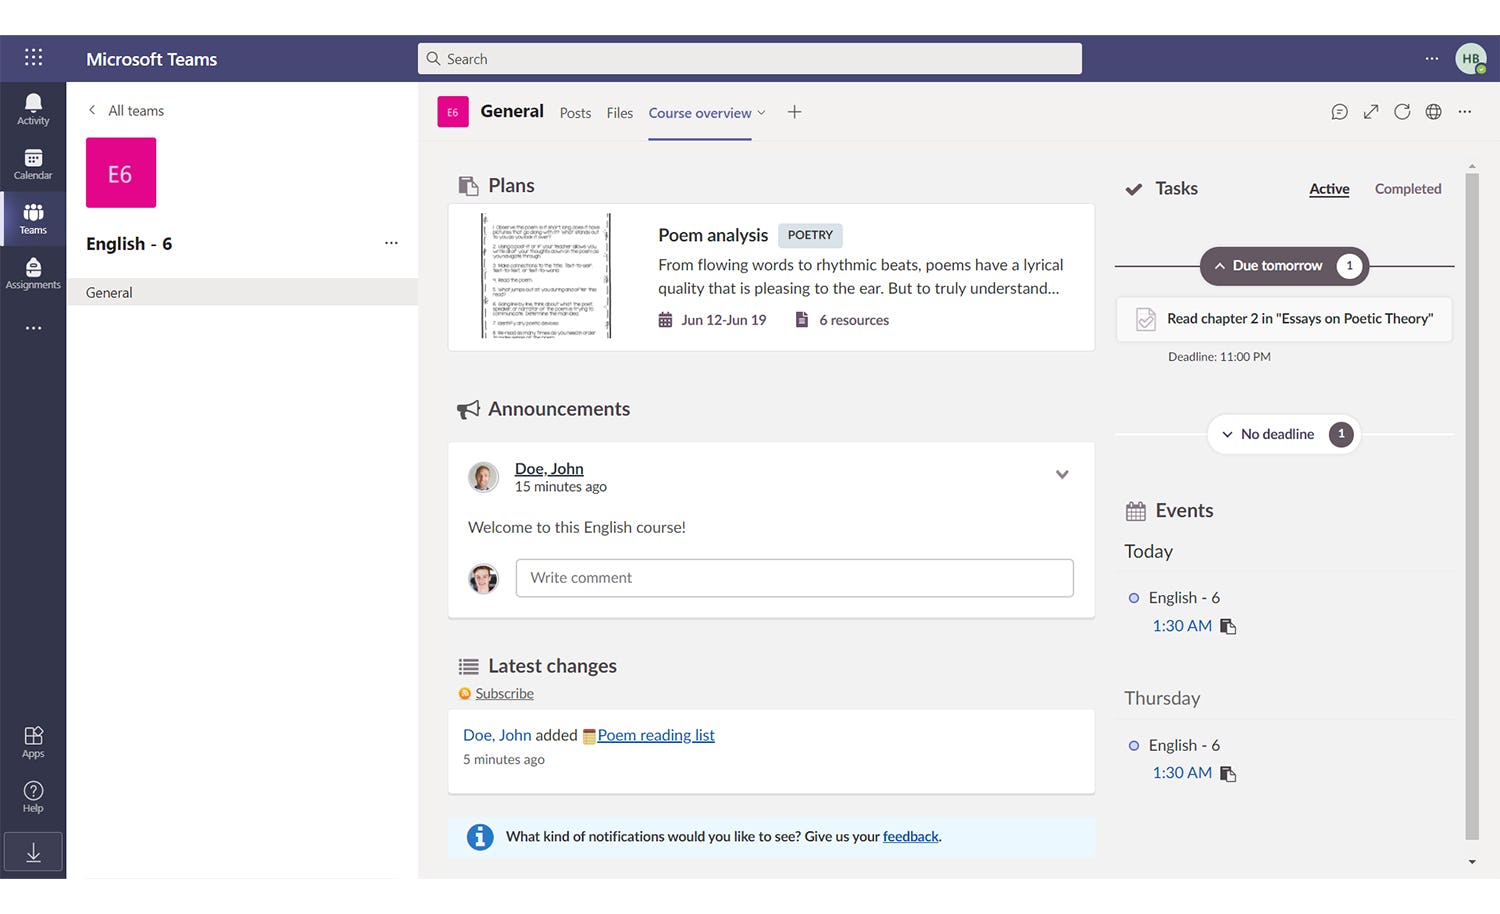
Task: Open Thursday's 1:30 AM event time
Action: coord(1182,773)
